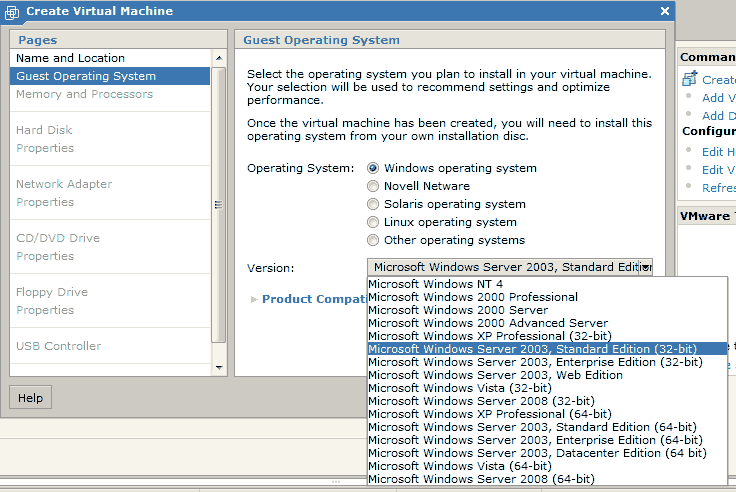
Task: Click Pages list scroll up arrow
Action: [219, 58]
